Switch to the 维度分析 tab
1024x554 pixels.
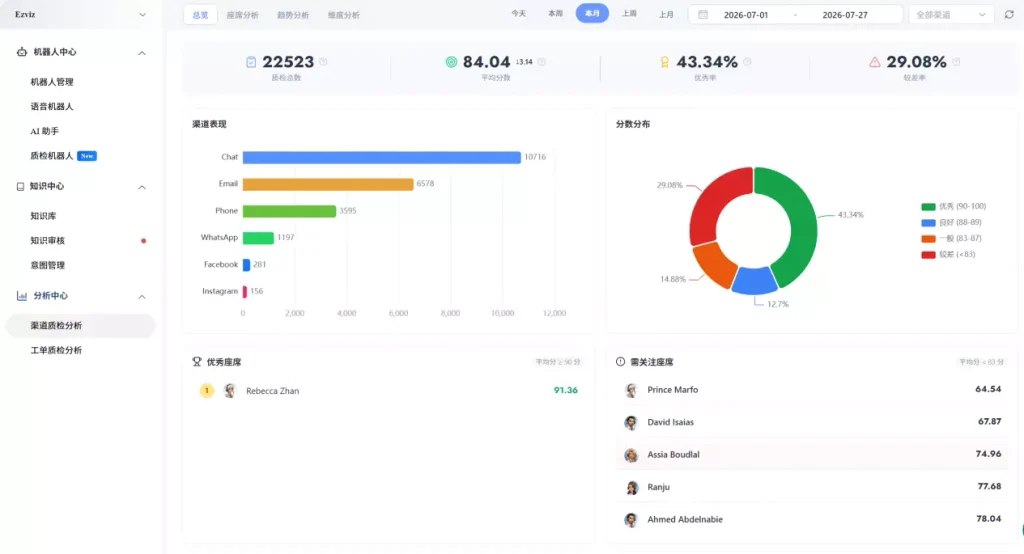tap(344, 15)
